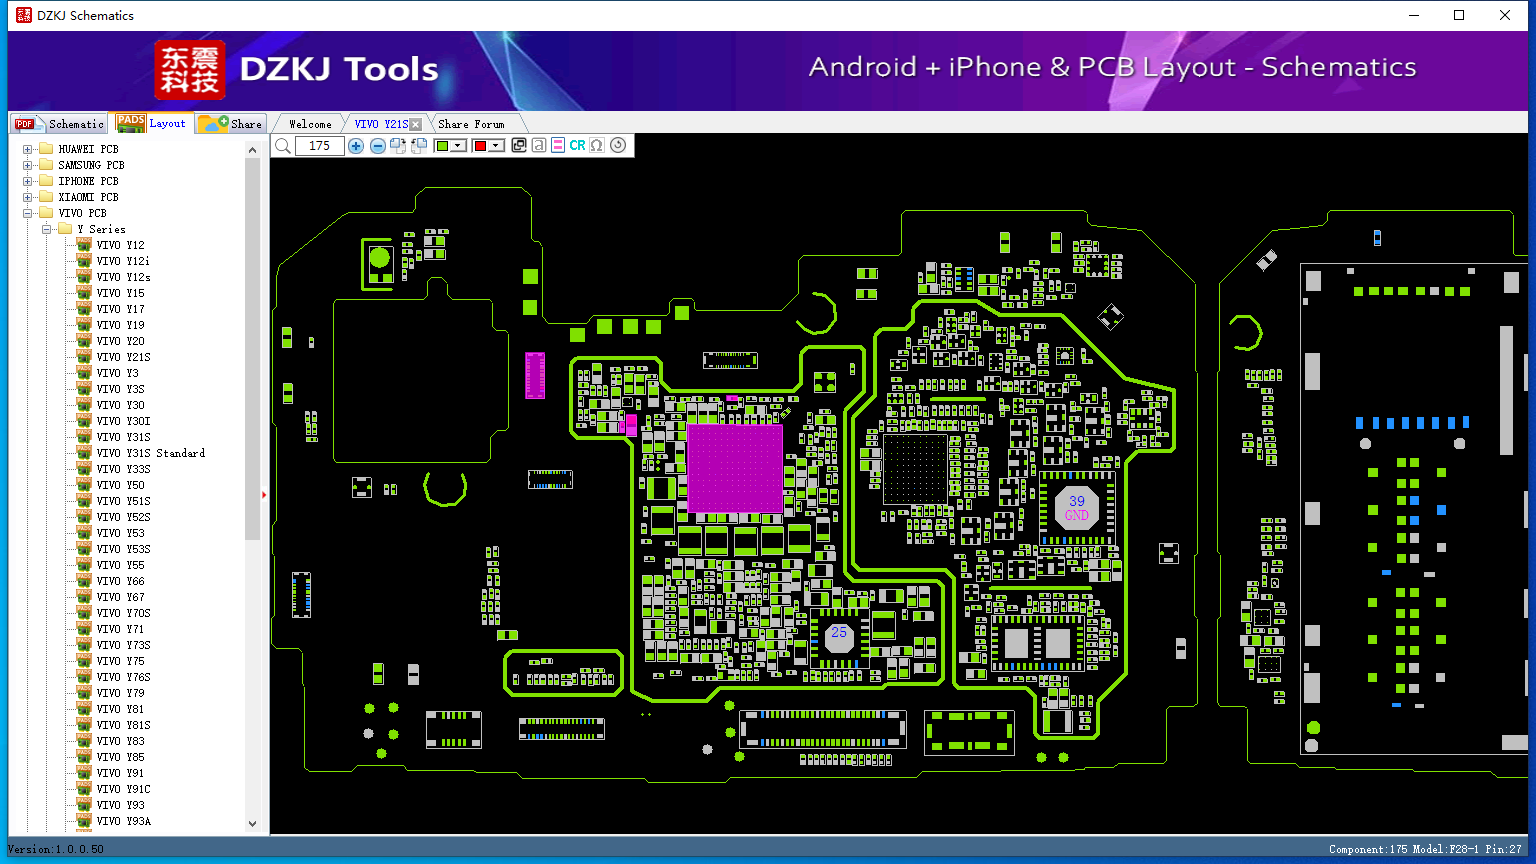This screenshot has width=1536, height=864.
Task: Click the chip labeled 39 GND
Action: coord(1077,509)
